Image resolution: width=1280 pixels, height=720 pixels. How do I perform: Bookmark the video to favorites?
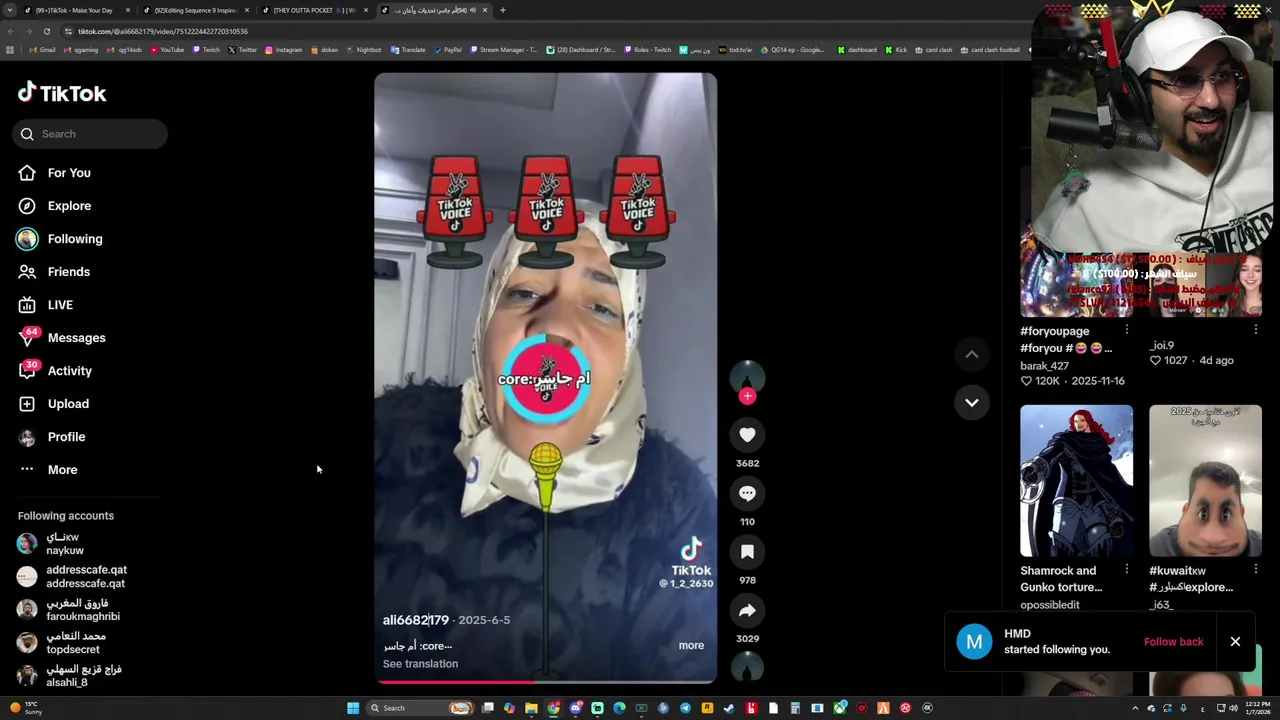coord(747,552)
